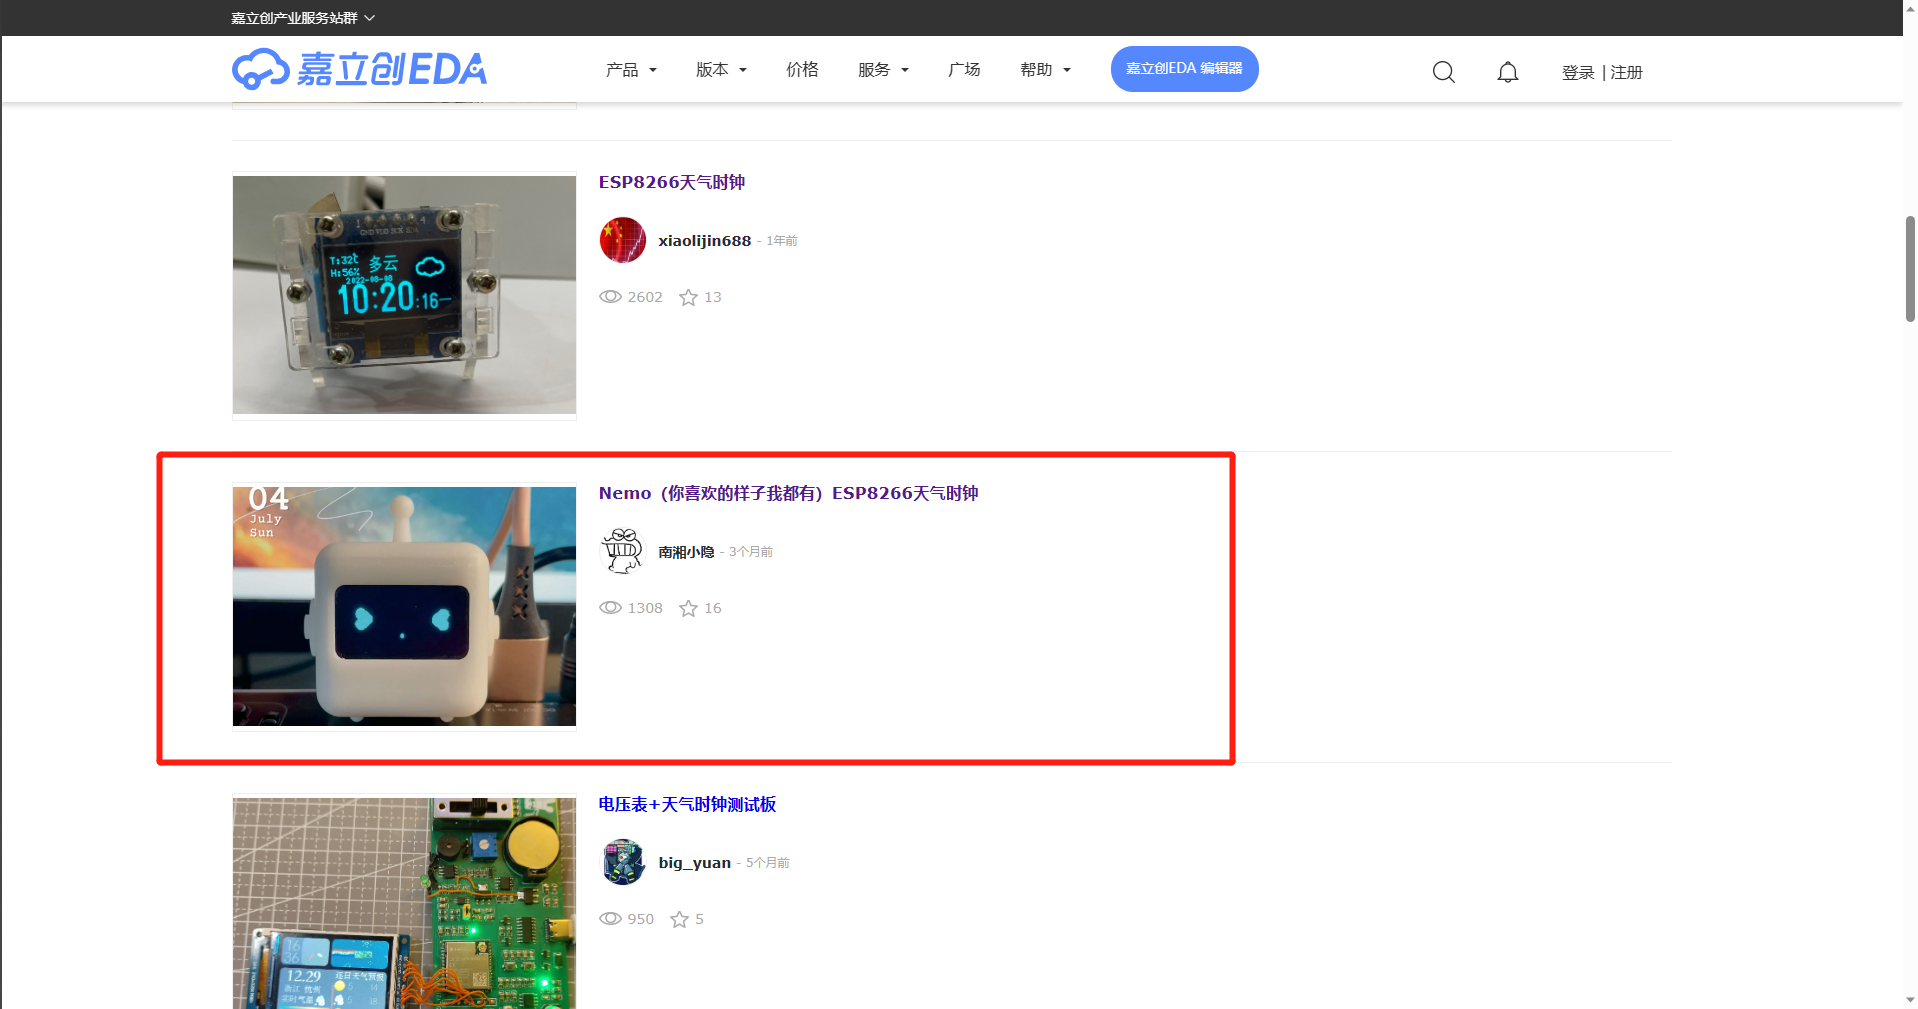Open the 广场 menu item
1918x1009 pixels.
coord(964,70)
